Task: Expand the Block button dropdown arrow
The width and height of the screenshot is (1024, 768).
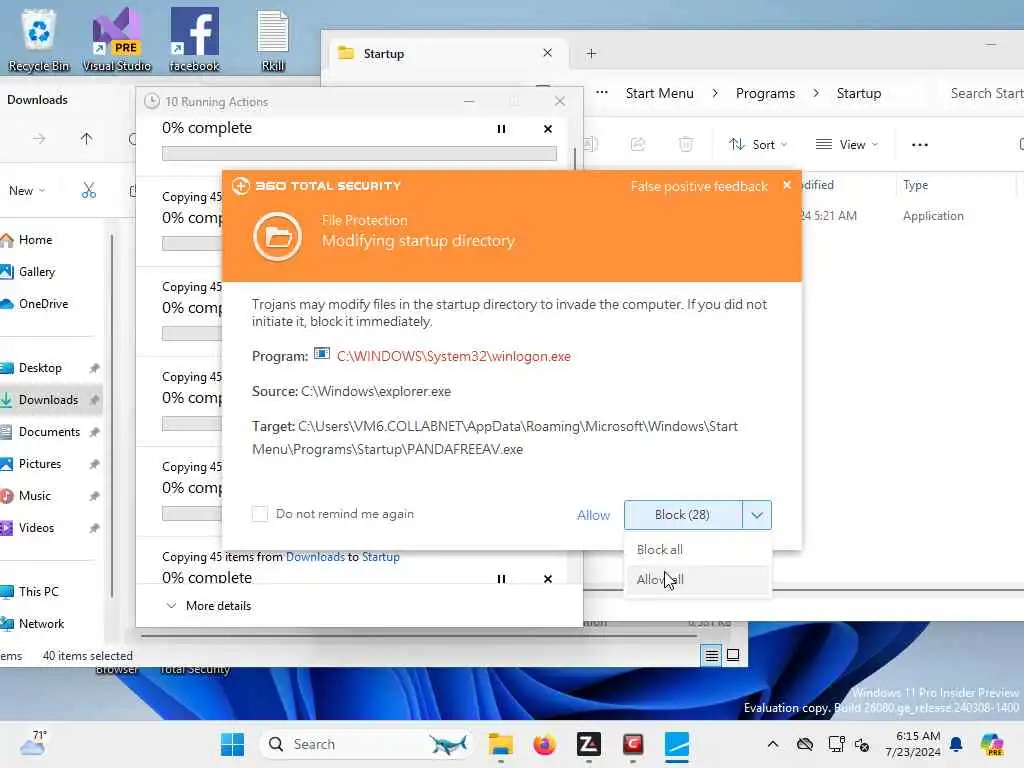Action: tap(757, 515)
